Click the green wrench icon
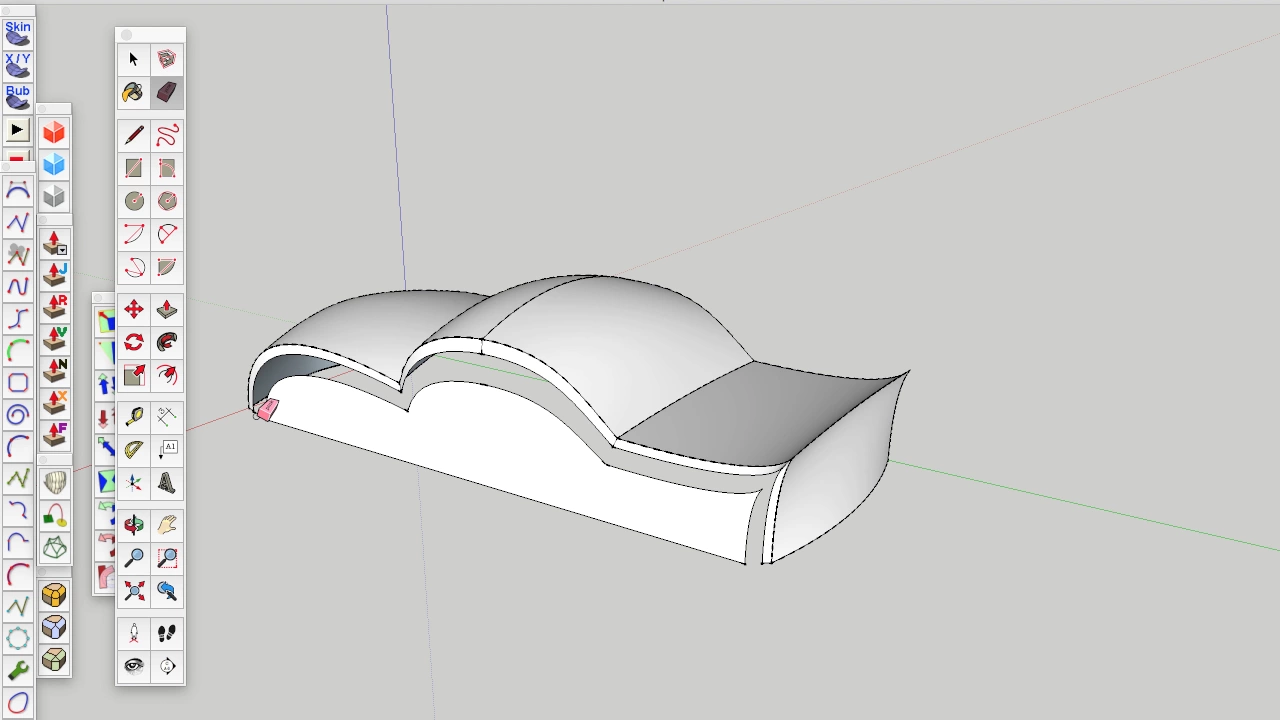This screenshot has height=720, width=1280. pos(17,671)
